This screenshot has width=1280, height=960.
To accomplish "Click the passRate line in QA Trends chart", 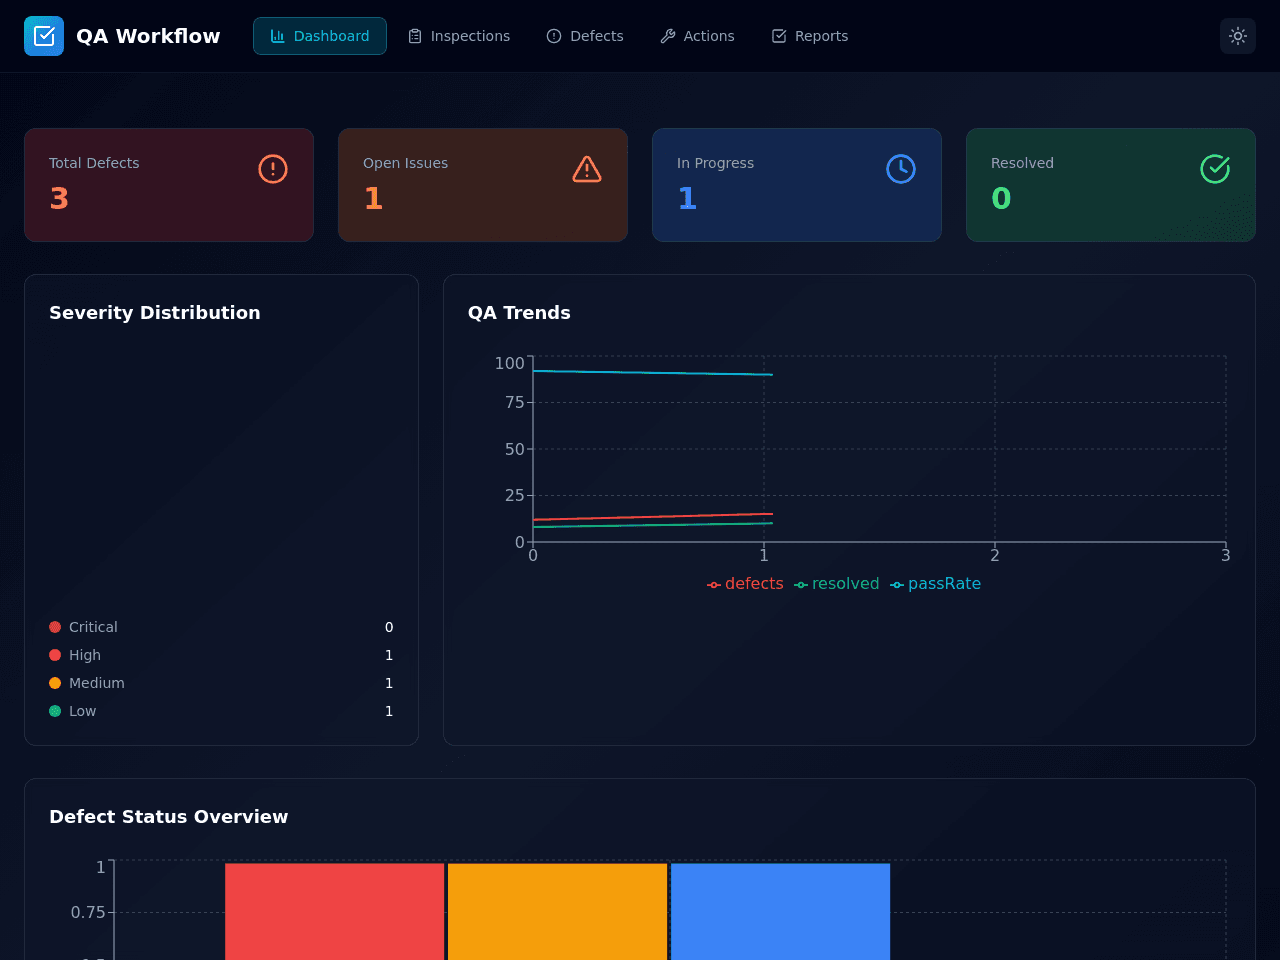I will [652, 373].
